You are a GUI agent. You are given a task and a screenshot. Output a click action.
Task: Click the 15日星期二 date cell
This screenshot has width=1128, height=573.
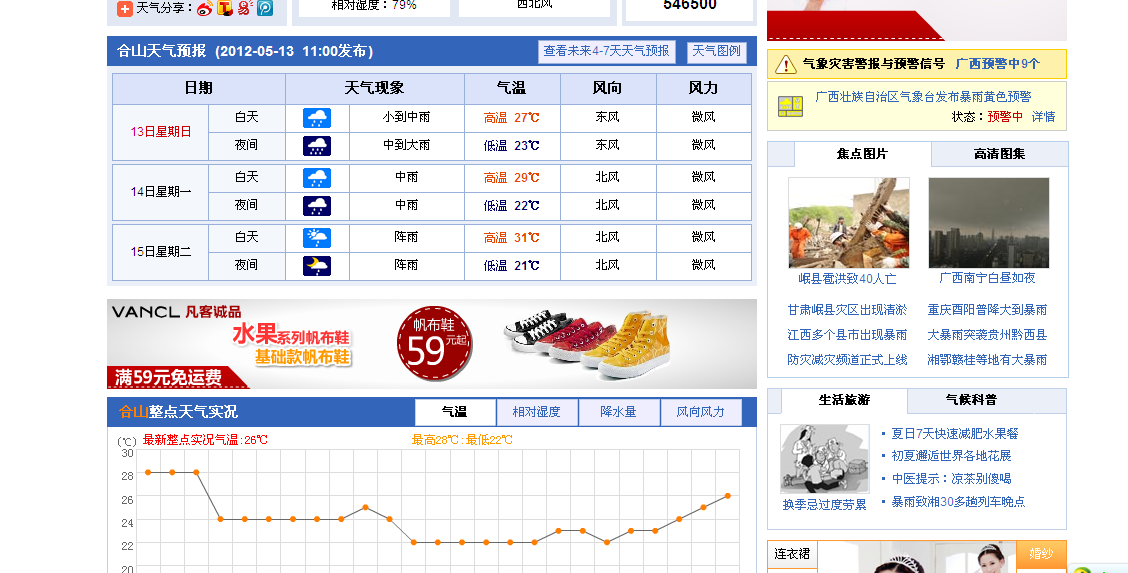click(160, 252)
